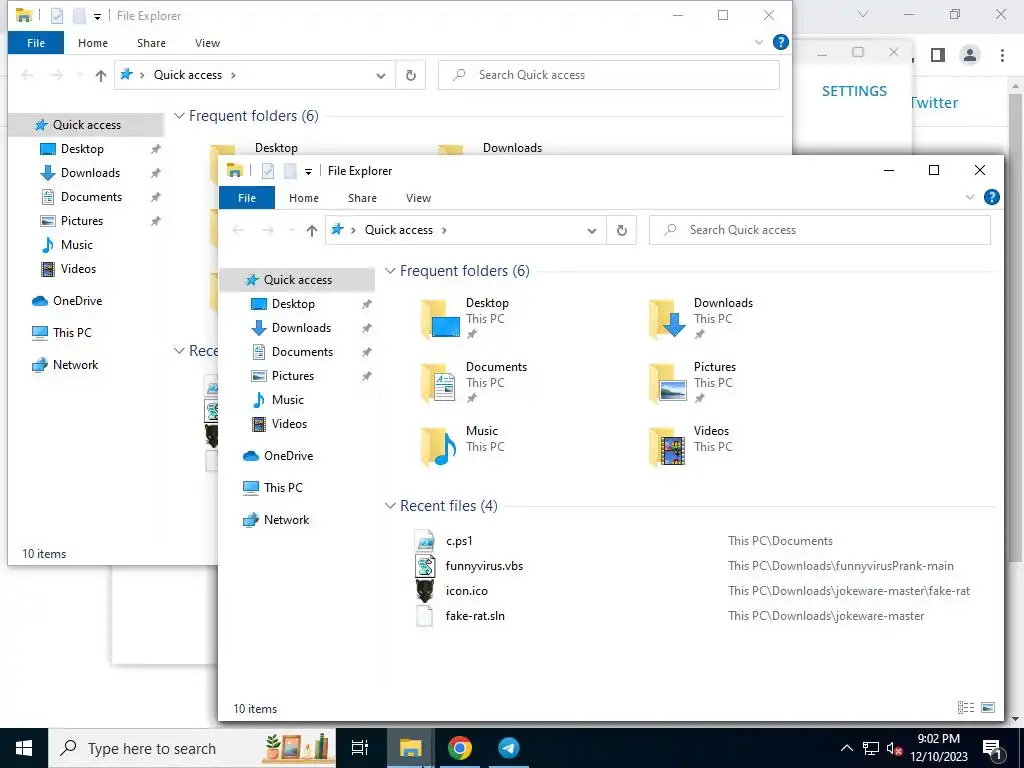Open Documents folder tile in front window
The image size is (1024, 768).
coord(473,382)
